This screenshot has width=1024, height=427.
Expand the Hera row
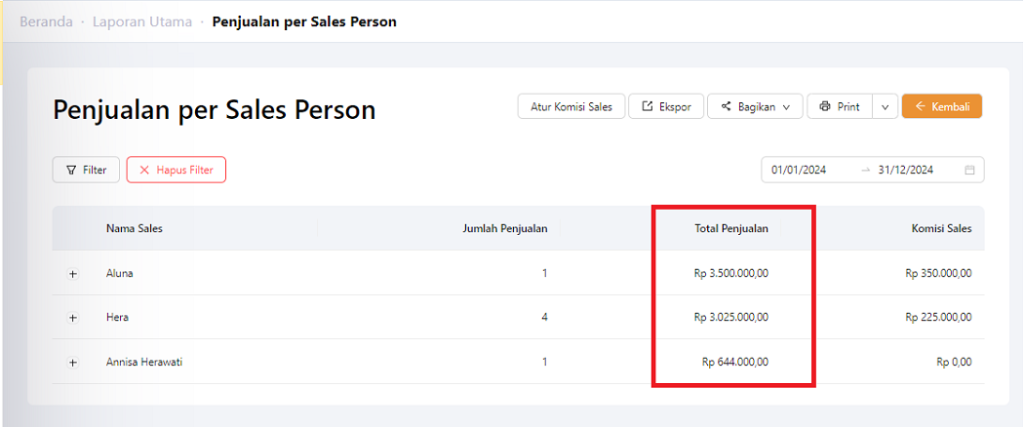coord(72,317)
